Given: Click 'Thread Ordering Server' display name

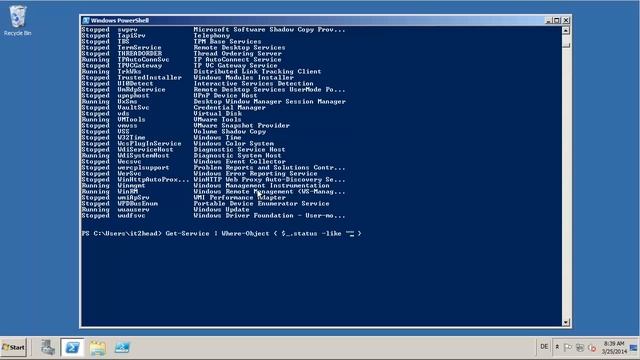Looking at the screenshot, I should (x=238, y=53).
